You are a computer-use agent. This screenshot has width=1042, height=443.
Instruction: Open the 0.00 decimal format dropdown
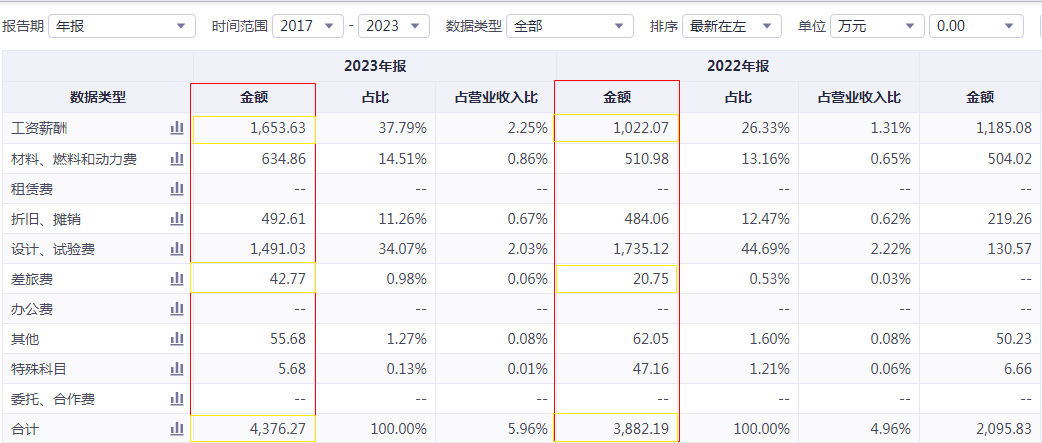(976, 26)
